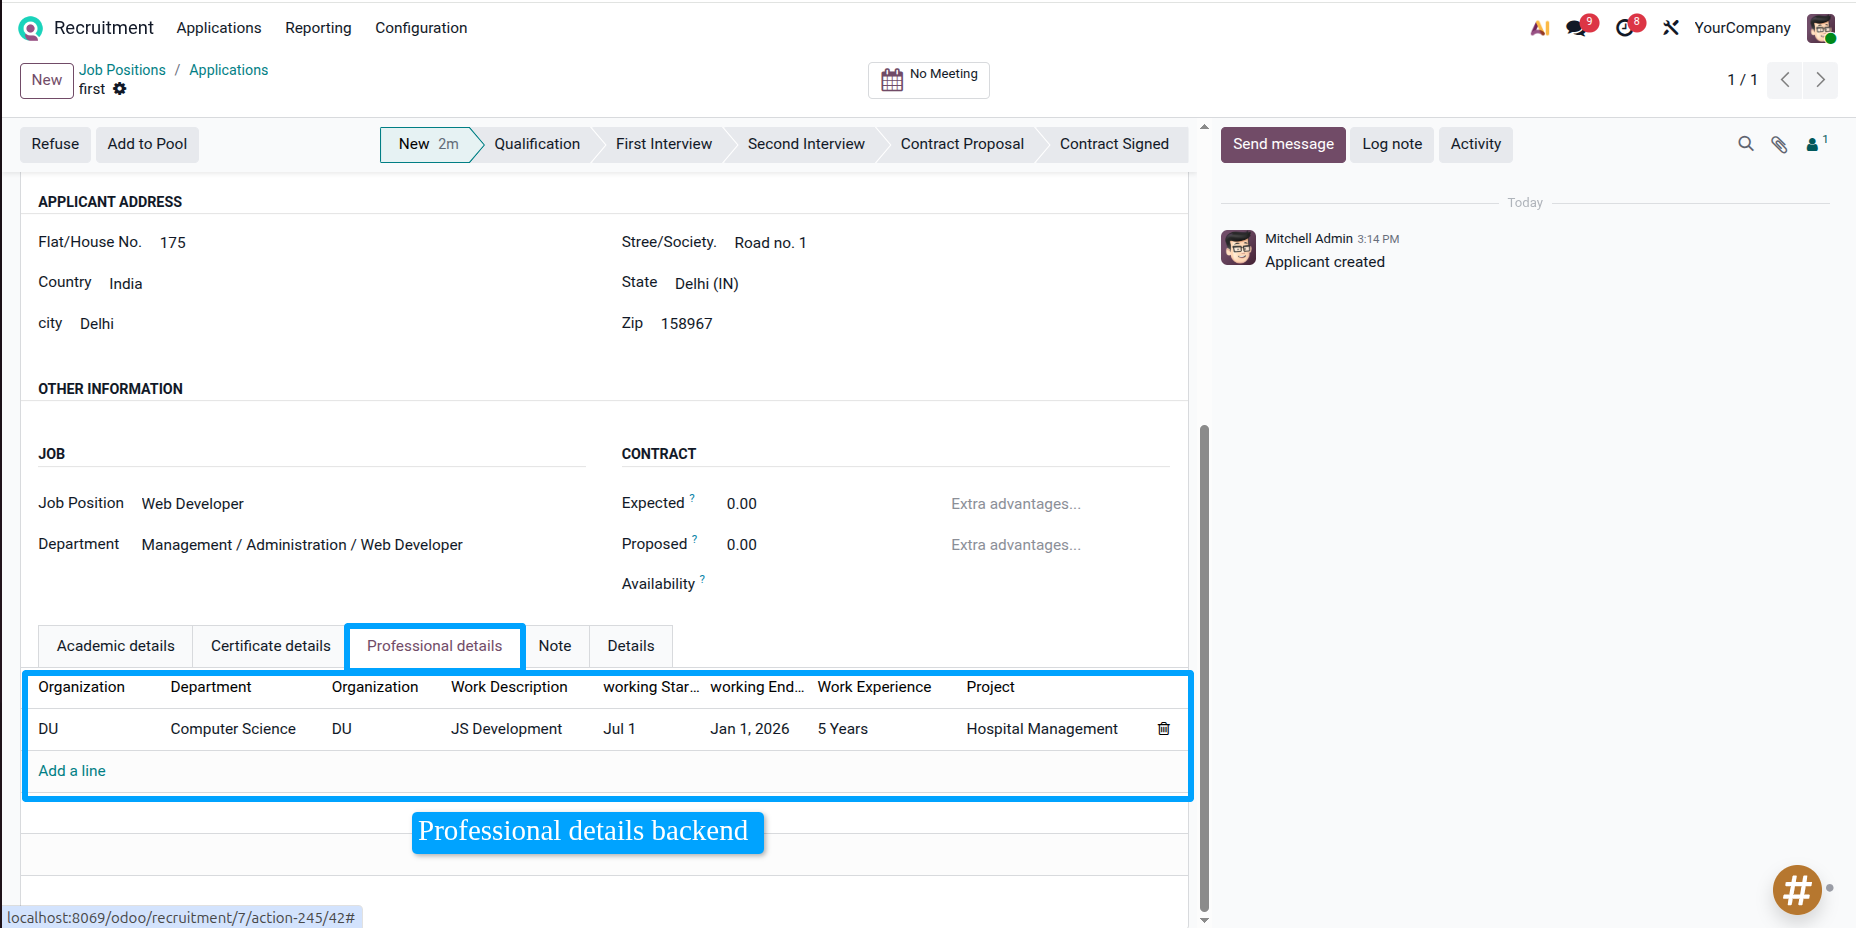
Task: Open the gear settings next to first
Action: 120,89
